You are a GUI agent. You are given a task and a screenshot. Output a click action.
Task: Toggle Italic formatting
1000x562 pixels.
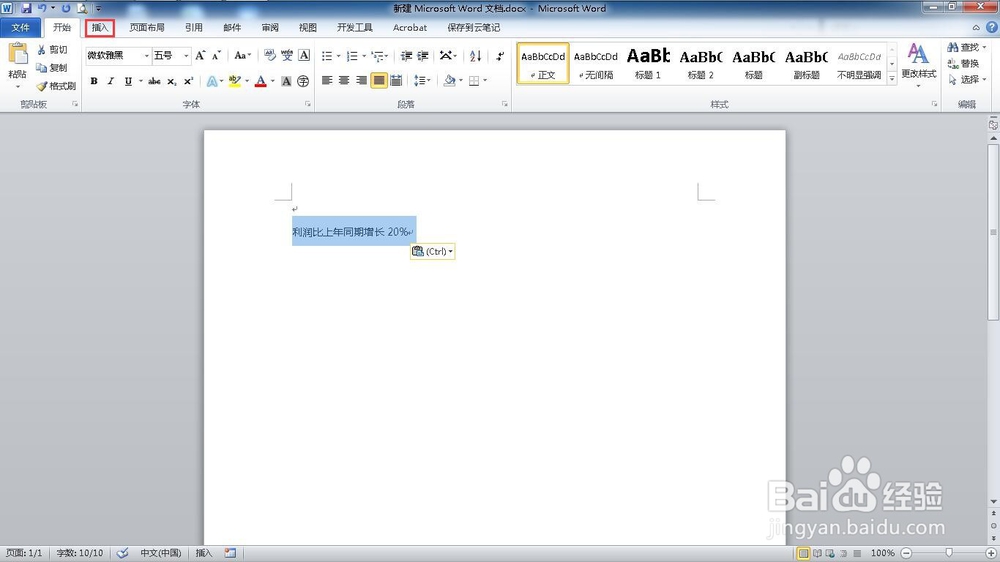pos(111,81)
